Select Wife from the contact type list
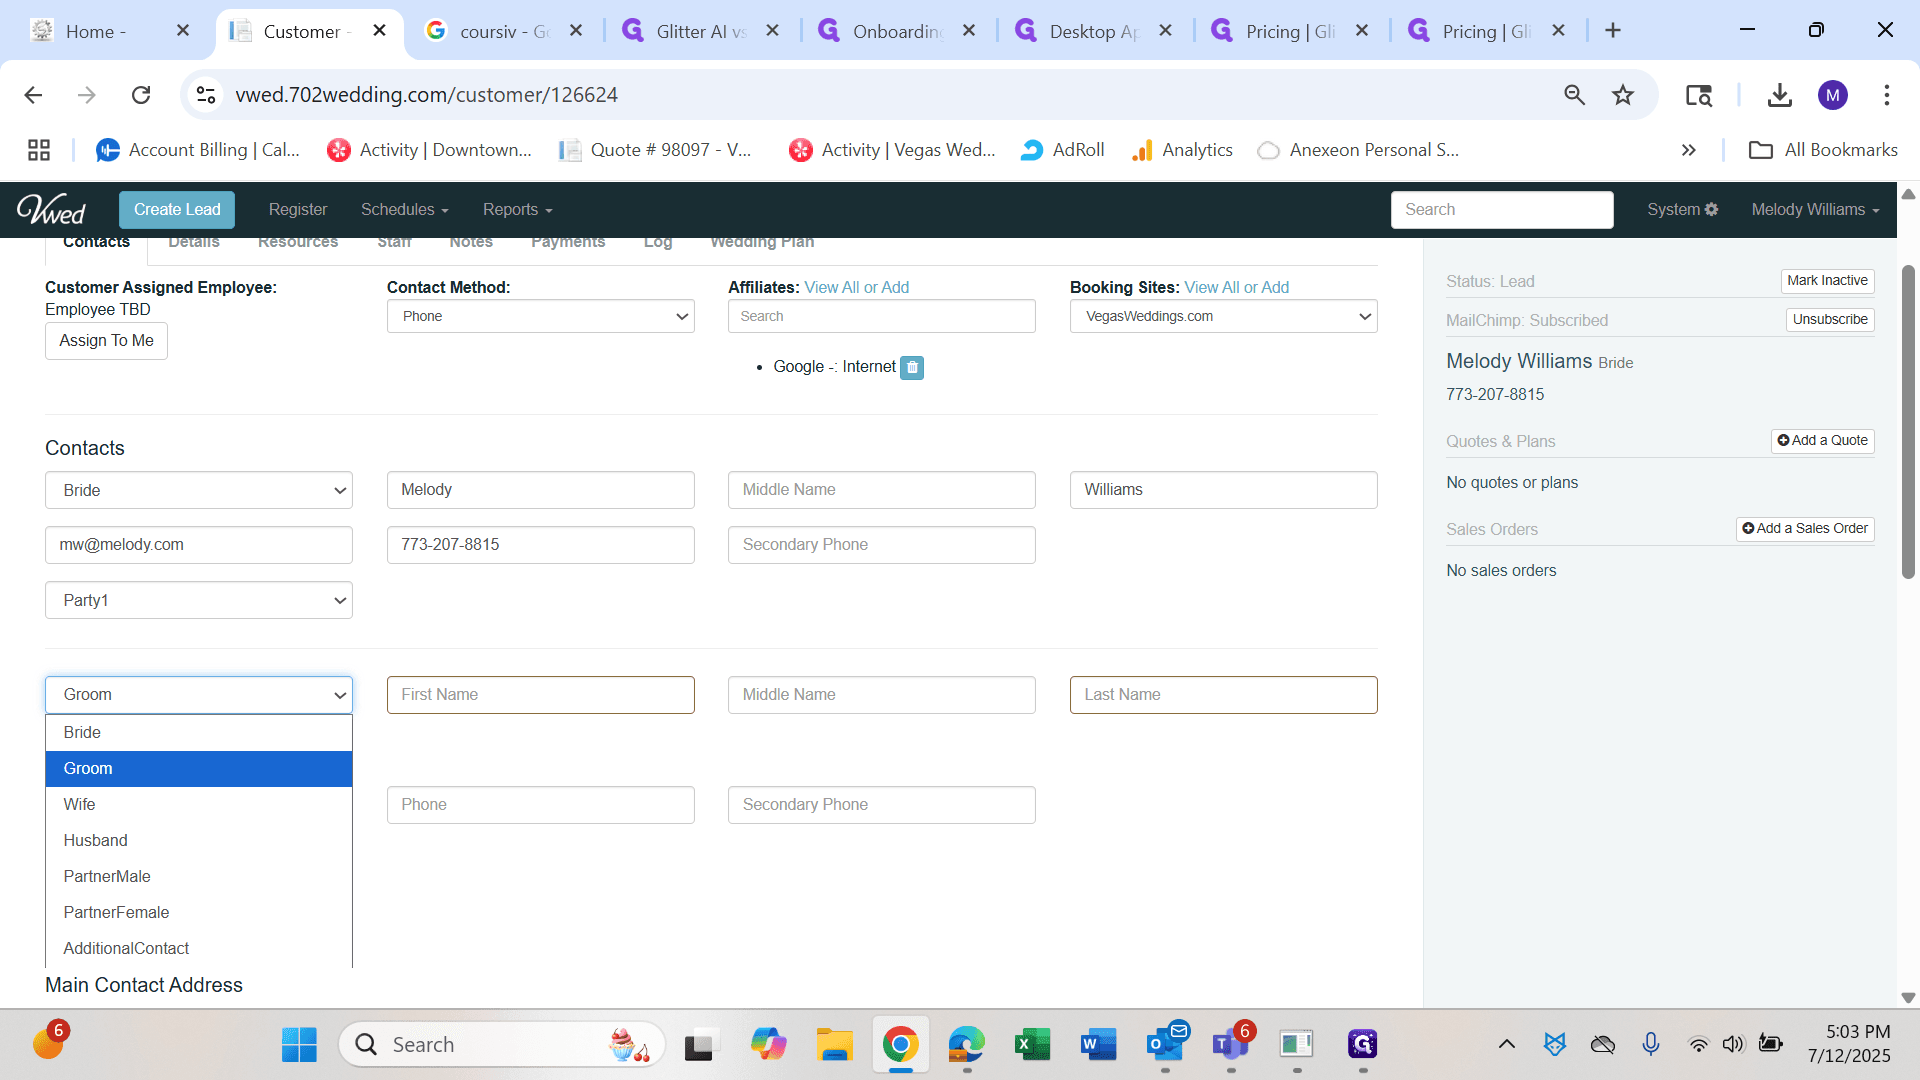 pos(199,804)
